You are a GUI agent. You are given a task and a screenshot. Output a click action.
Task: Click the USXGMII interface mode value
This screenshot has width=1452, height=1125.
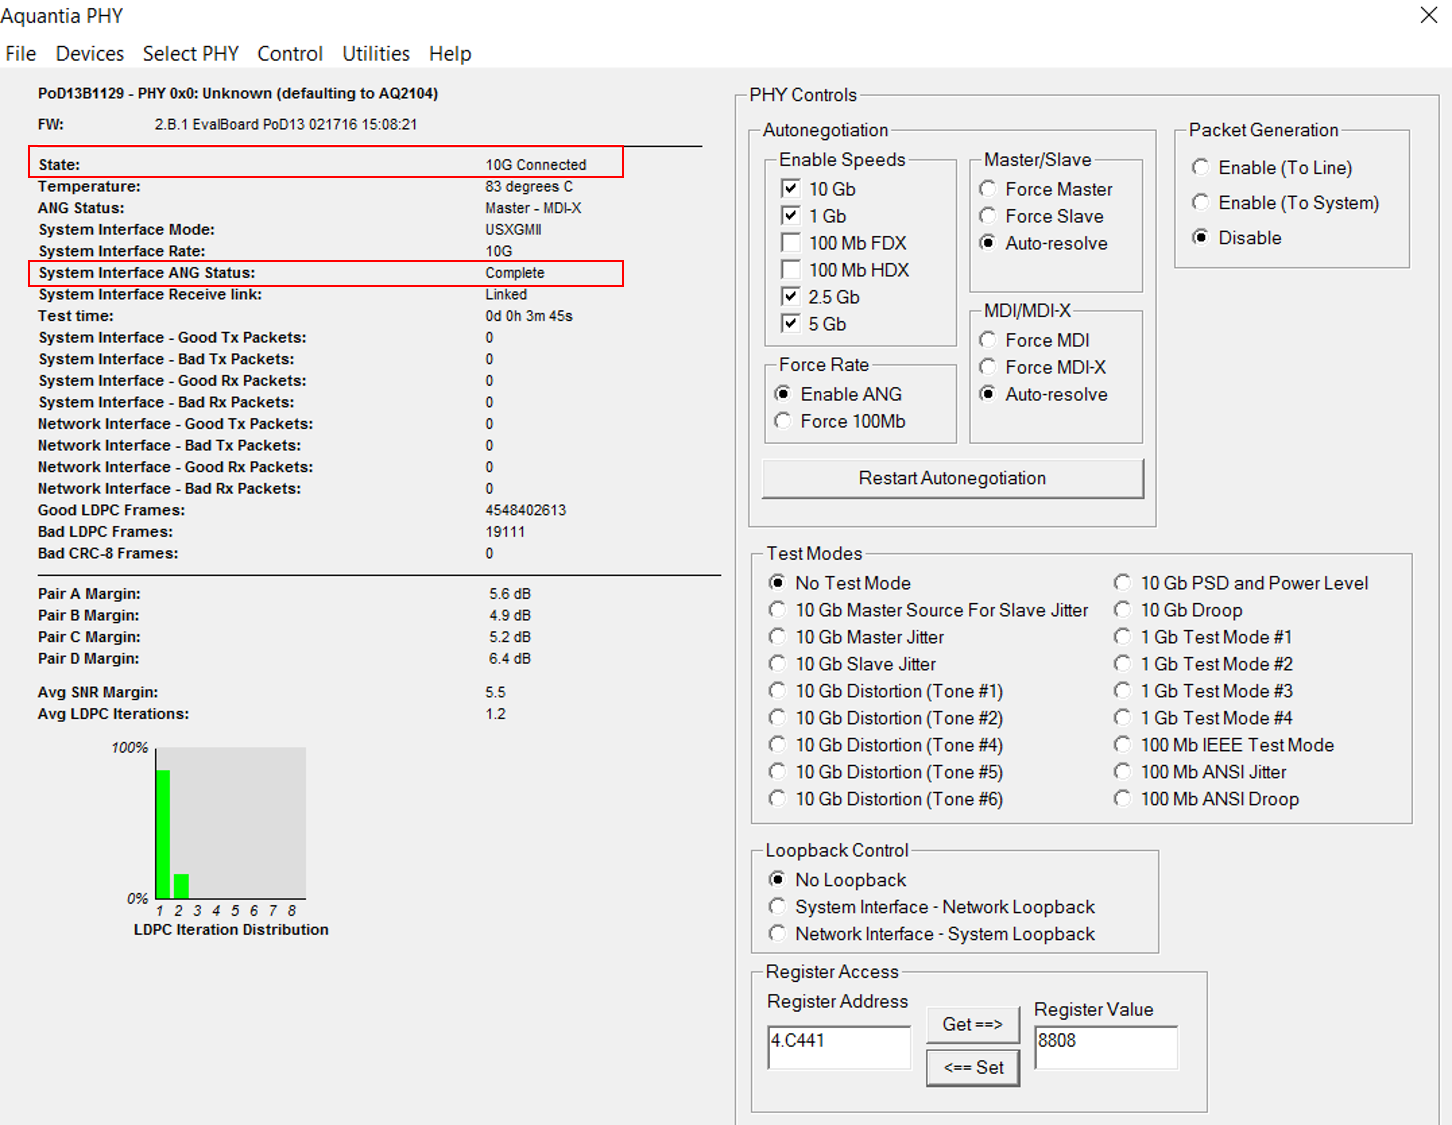[x=514, y=230]
